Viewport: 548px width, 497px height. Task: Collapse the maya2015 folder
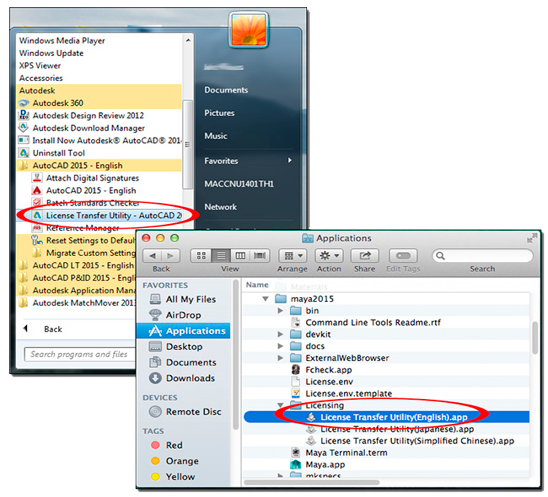tap(266, 299)
